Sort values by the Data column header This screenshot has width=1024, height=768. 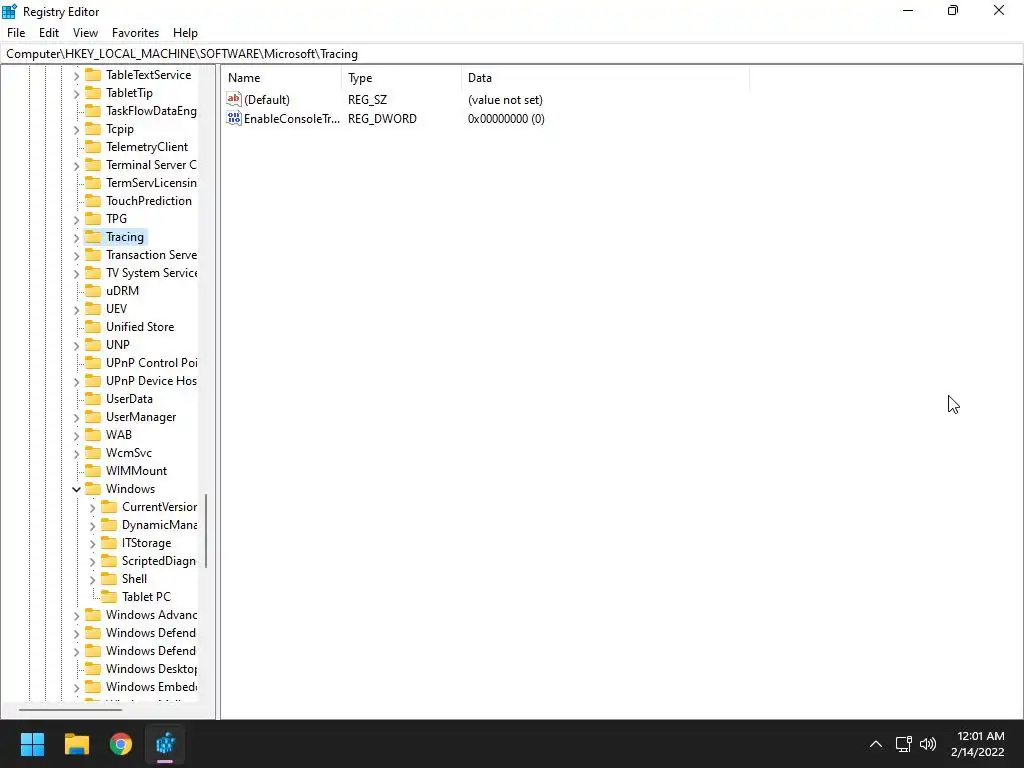coord(605,78)
